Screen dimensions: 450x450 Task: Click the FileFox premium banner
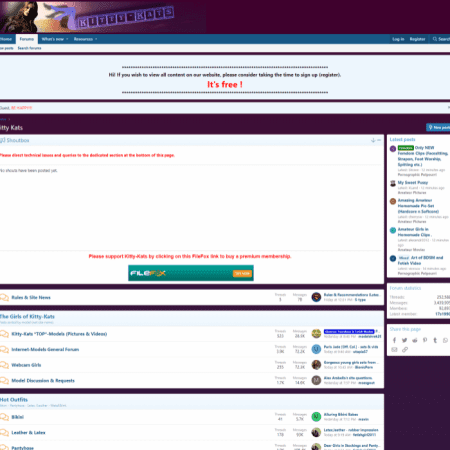(191, 273)
